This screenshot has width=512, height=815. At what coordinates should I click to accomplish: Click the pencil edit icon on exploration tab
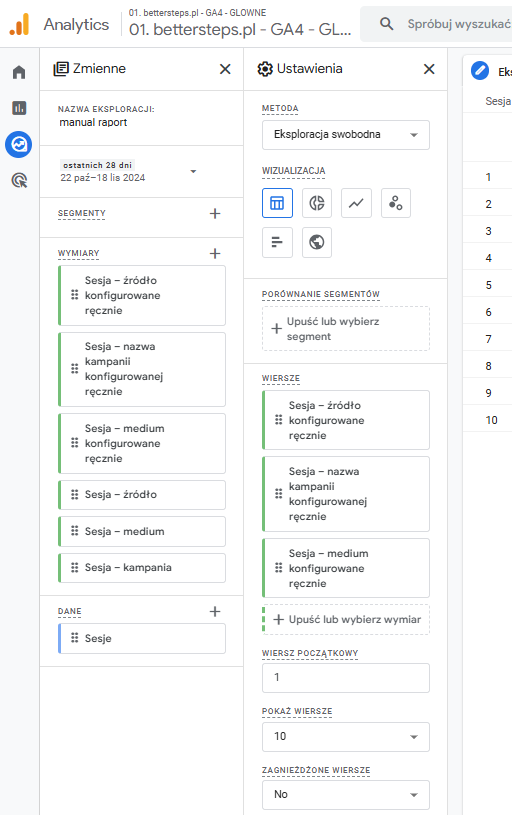(480, 71)
